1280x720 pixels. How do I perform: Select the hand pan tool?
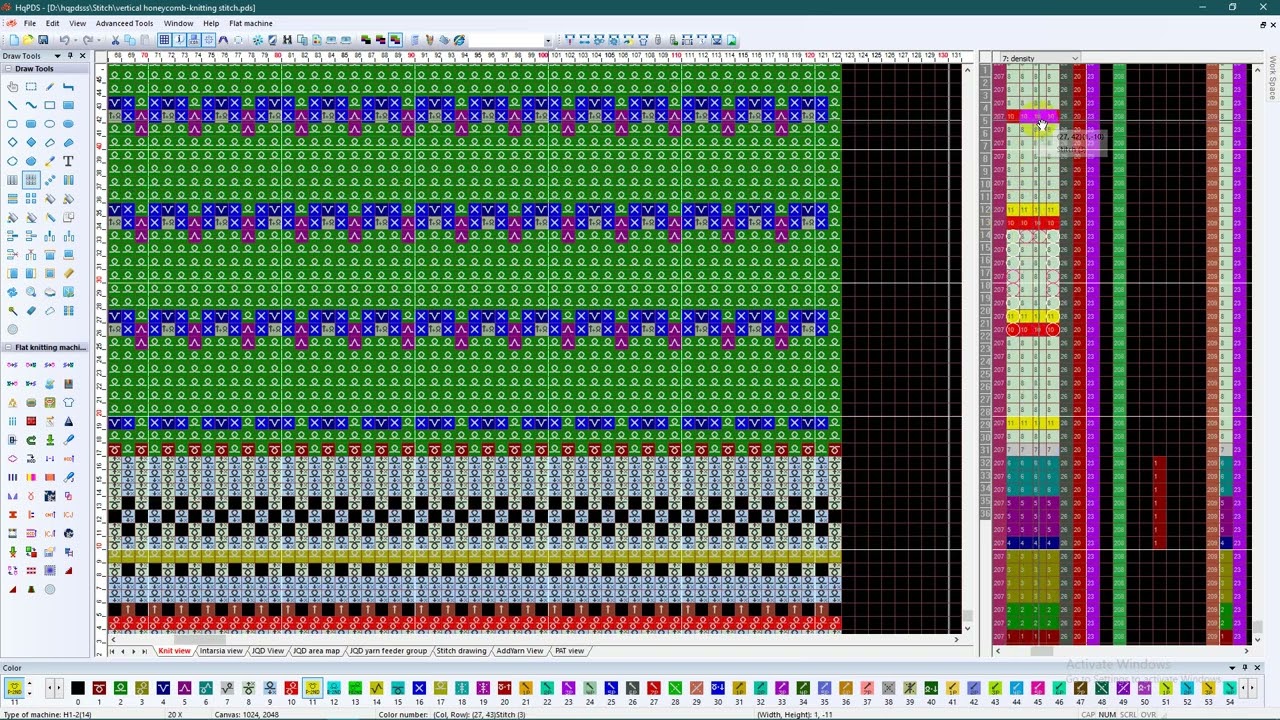pyautogui.click(x=13, y=87)
